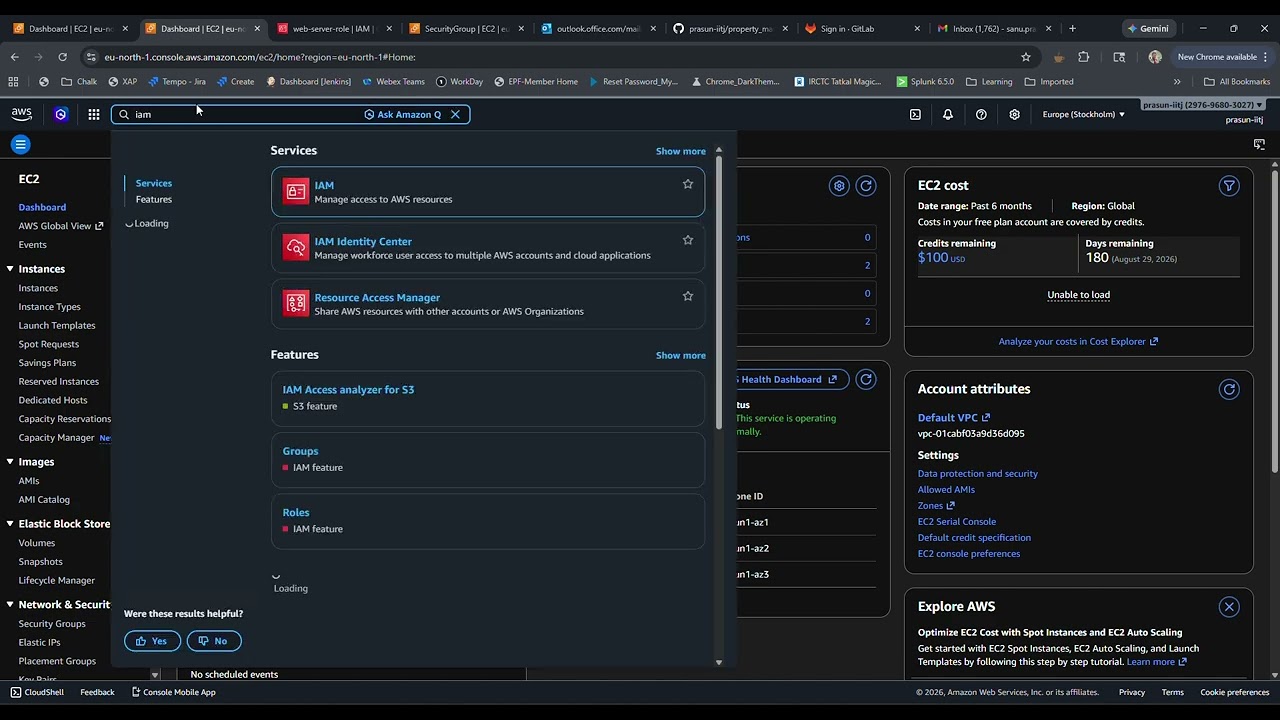This screenshot has width=1280, height=720.
Task: Toggle the side navigation hamburger icon
Action: click(x=20, y=145)
